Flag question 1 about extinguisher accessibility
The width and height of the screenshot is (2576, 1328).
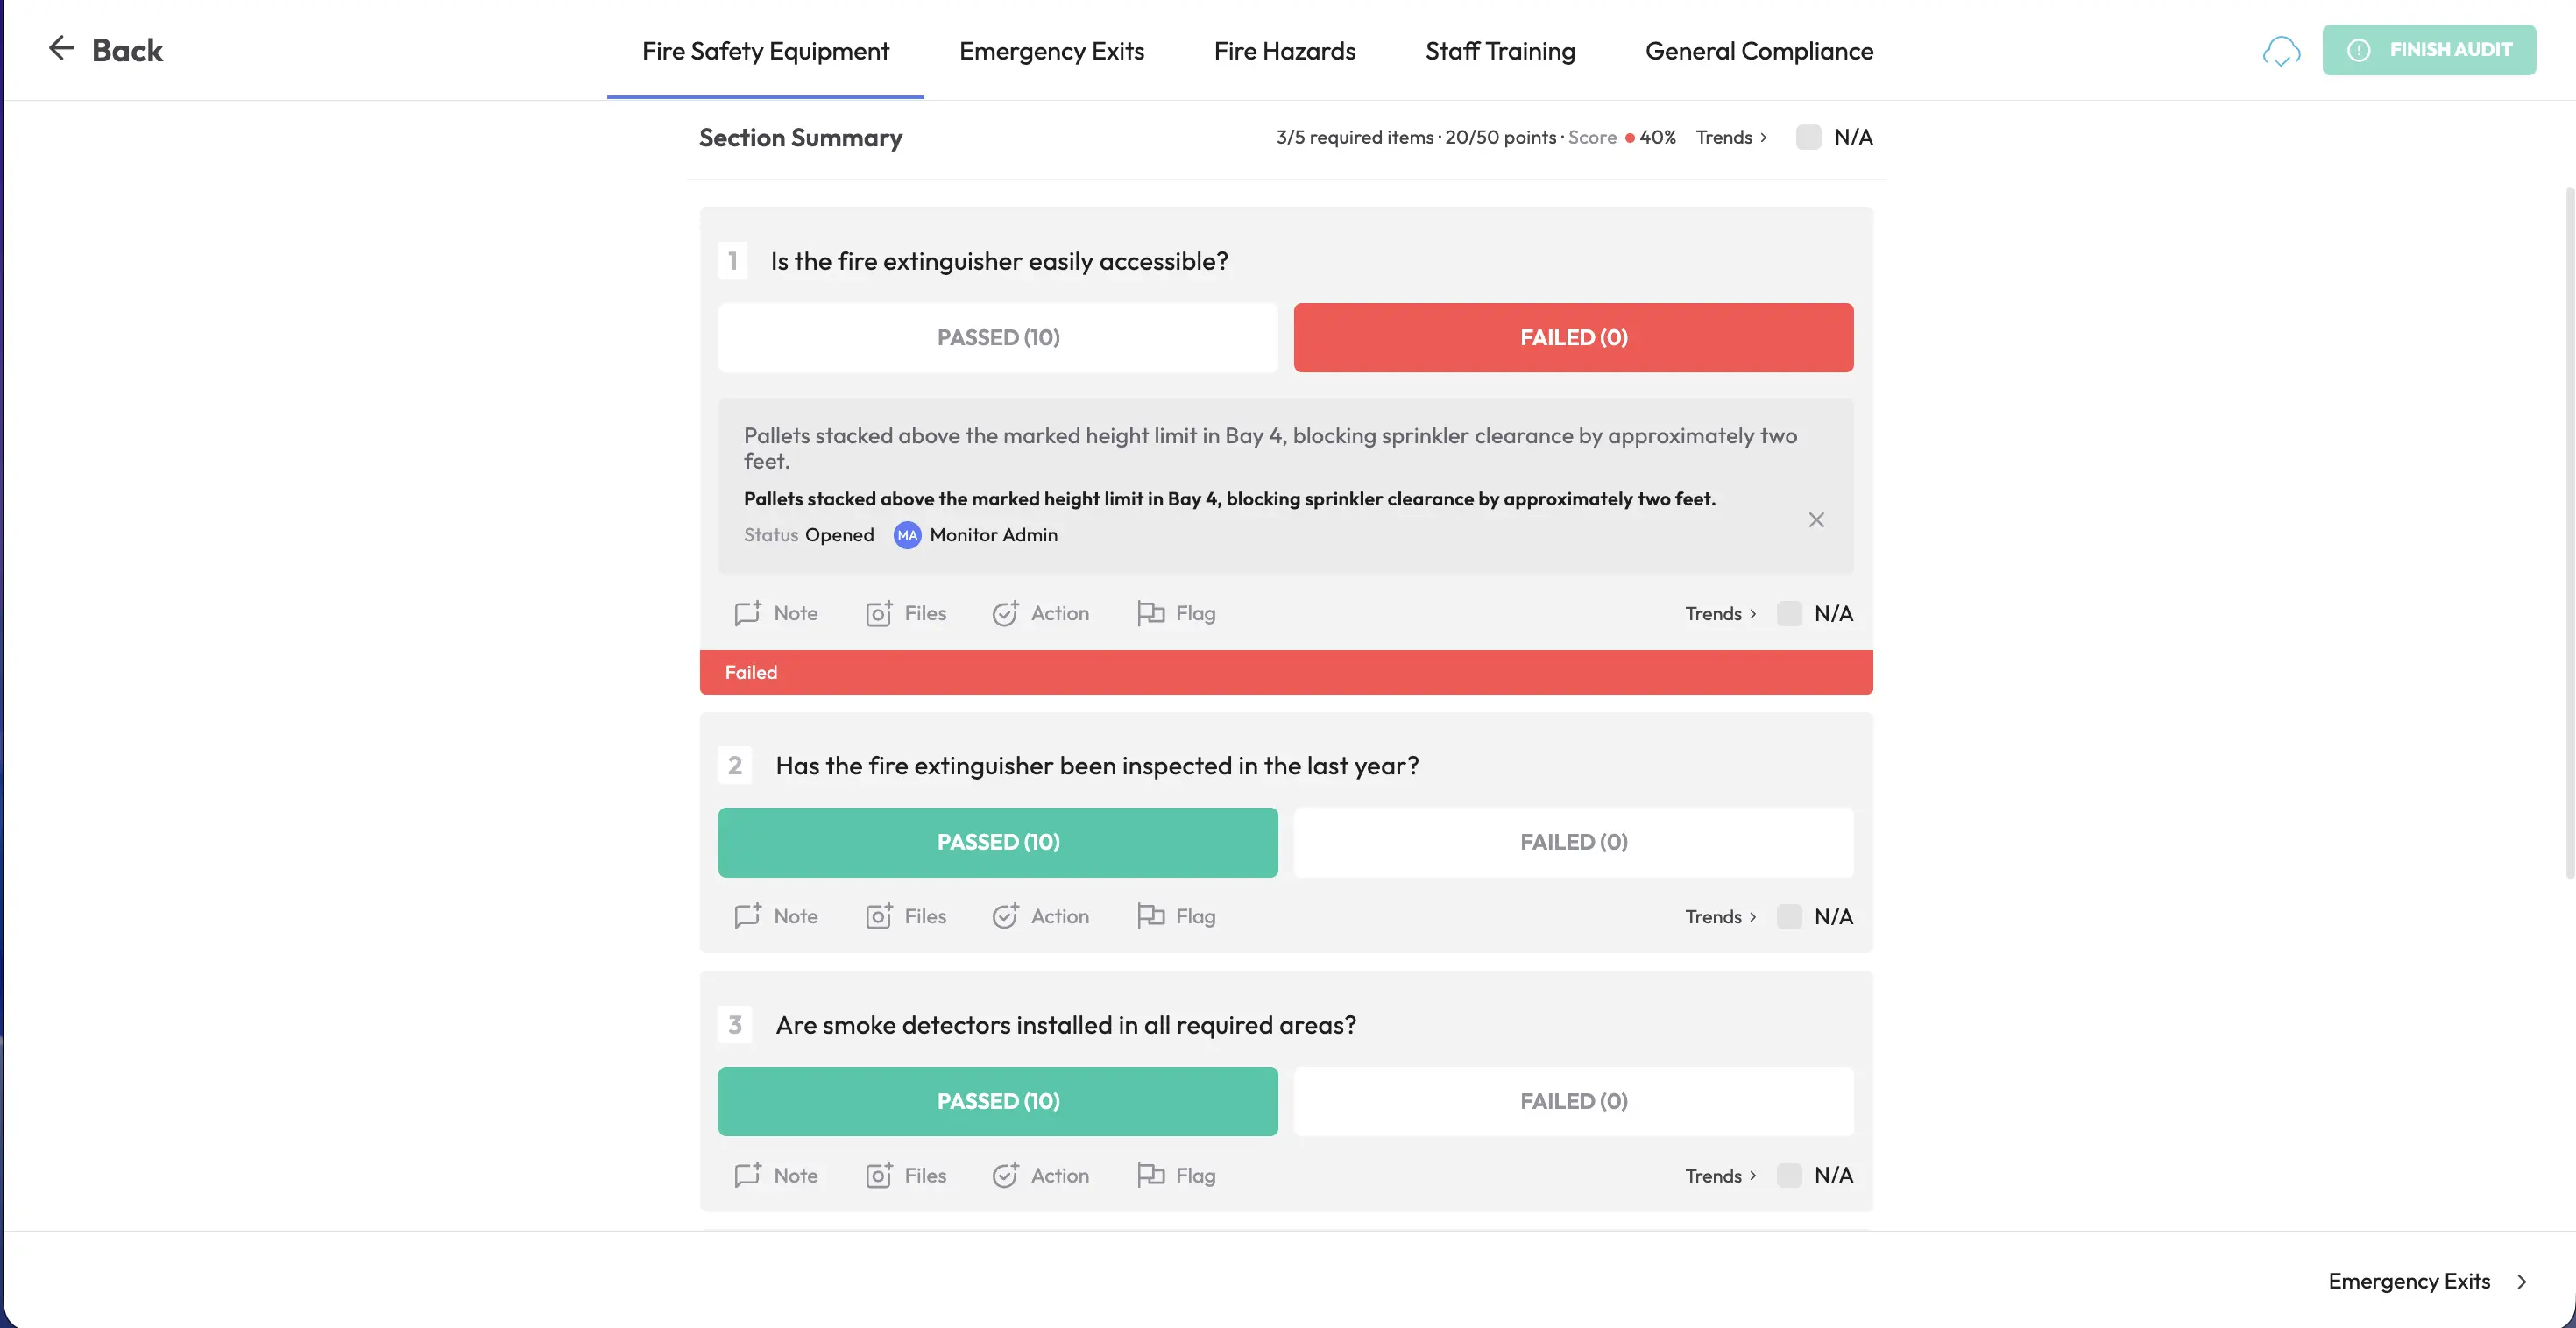click(x=1176, y=613)
